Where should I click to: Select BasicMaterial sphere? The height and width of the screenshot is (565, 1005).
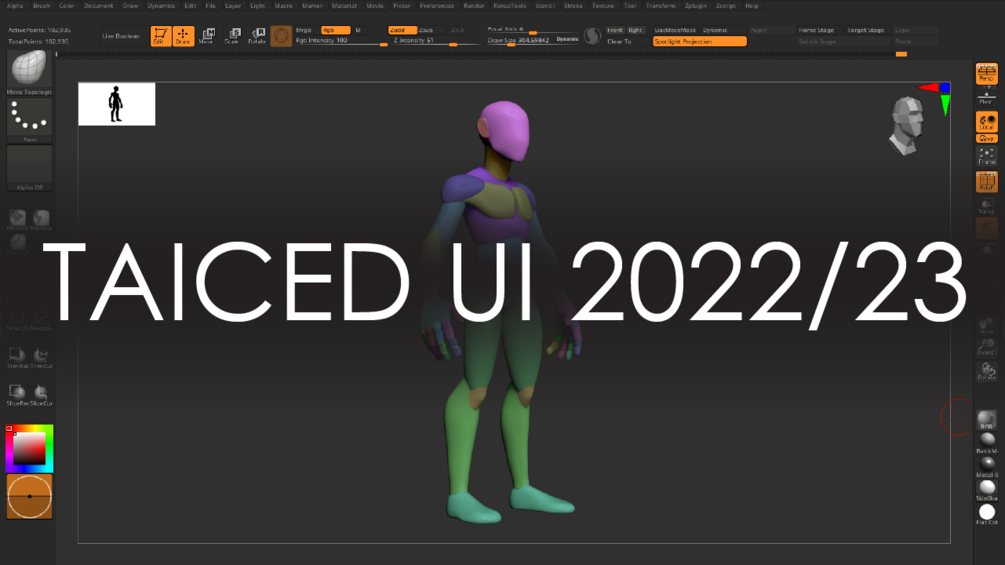987,442
